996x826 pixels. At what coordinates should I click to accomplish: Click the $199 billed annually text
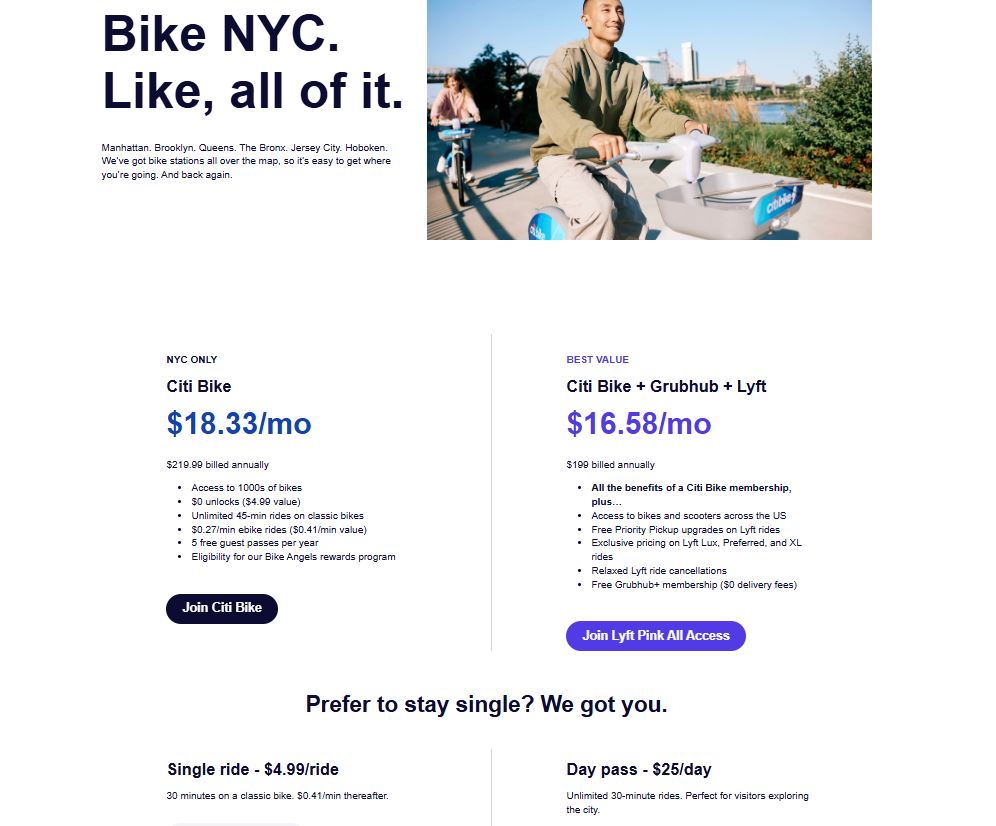[x=610, y=464]
